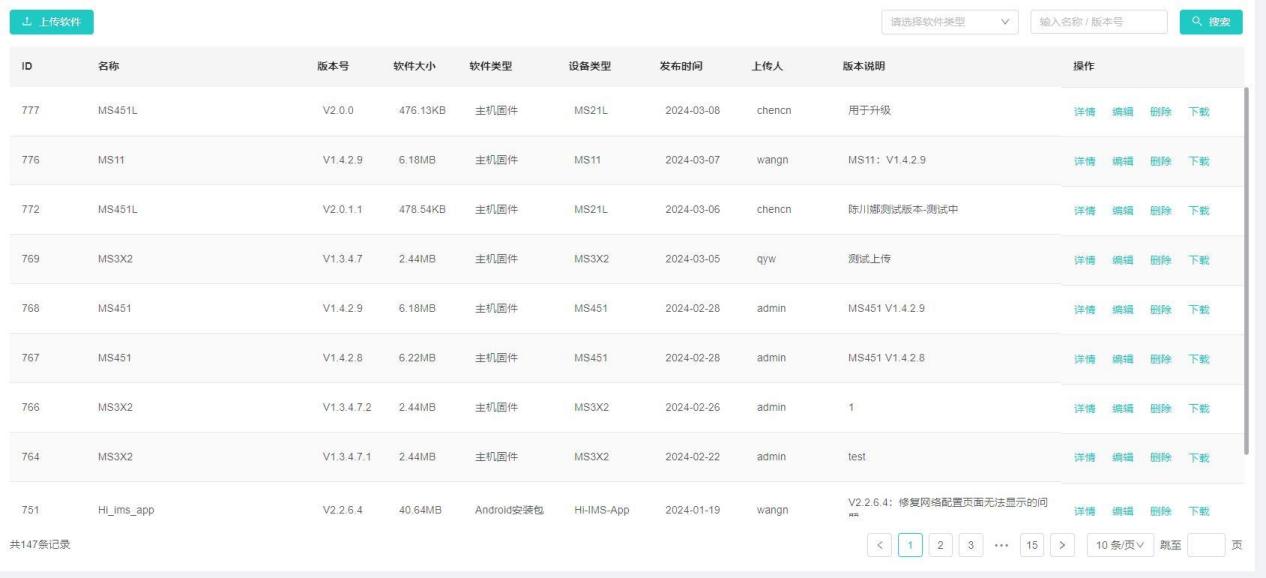The width and height of the screenshot is (1266, 578).
Task: Click the green search button
Action: (x=1211, y=22)
